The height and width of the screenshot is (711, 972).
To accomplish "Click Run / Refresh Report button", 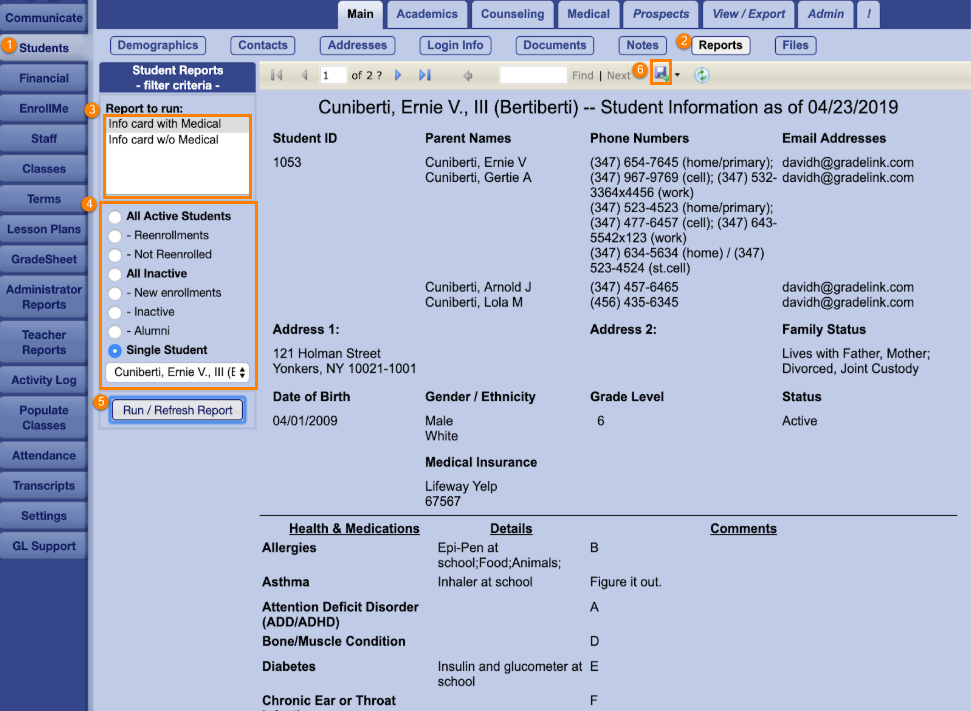I will (177, 410).
